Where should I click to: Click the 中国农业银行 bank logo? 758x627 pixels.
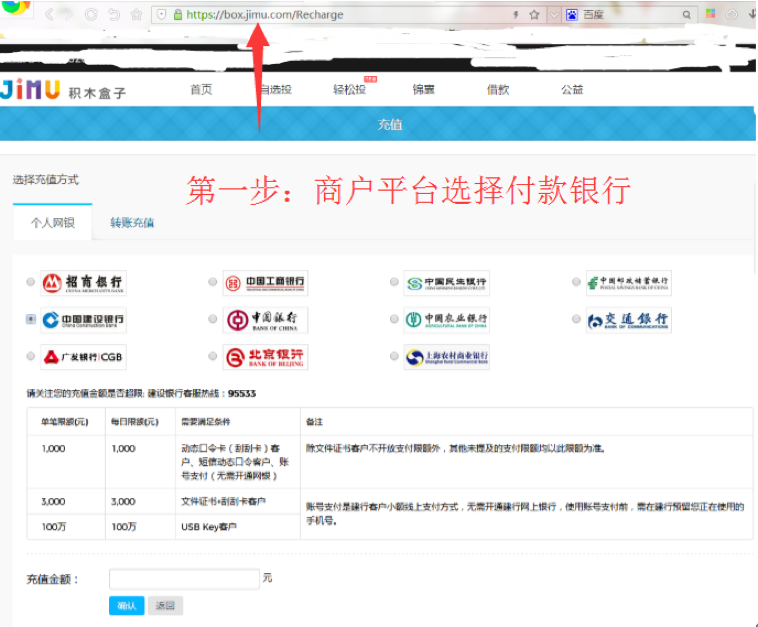(x=446, y=320)
